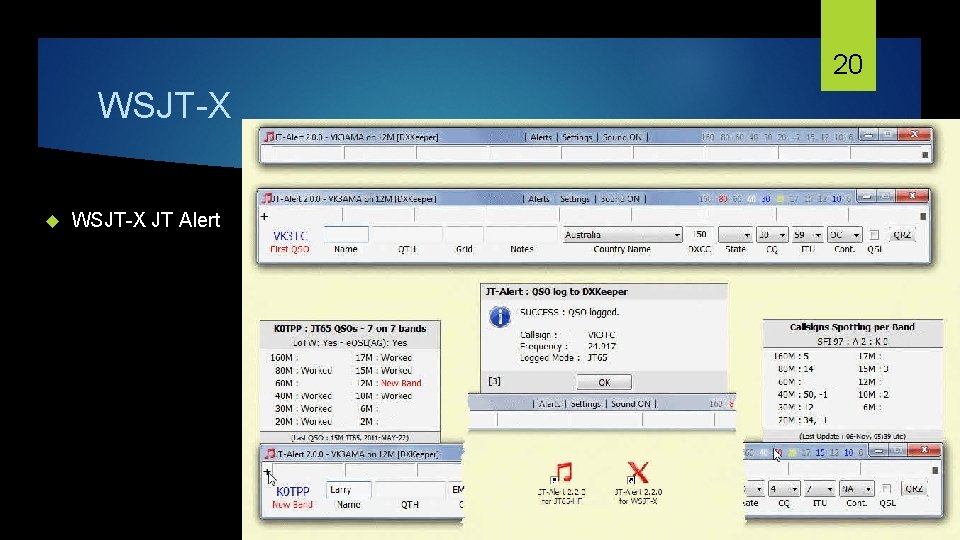Click the 40M : 50, -1 row in Callsigns Spotting panel
Viewport: 960px width, 540px height.
802,395
